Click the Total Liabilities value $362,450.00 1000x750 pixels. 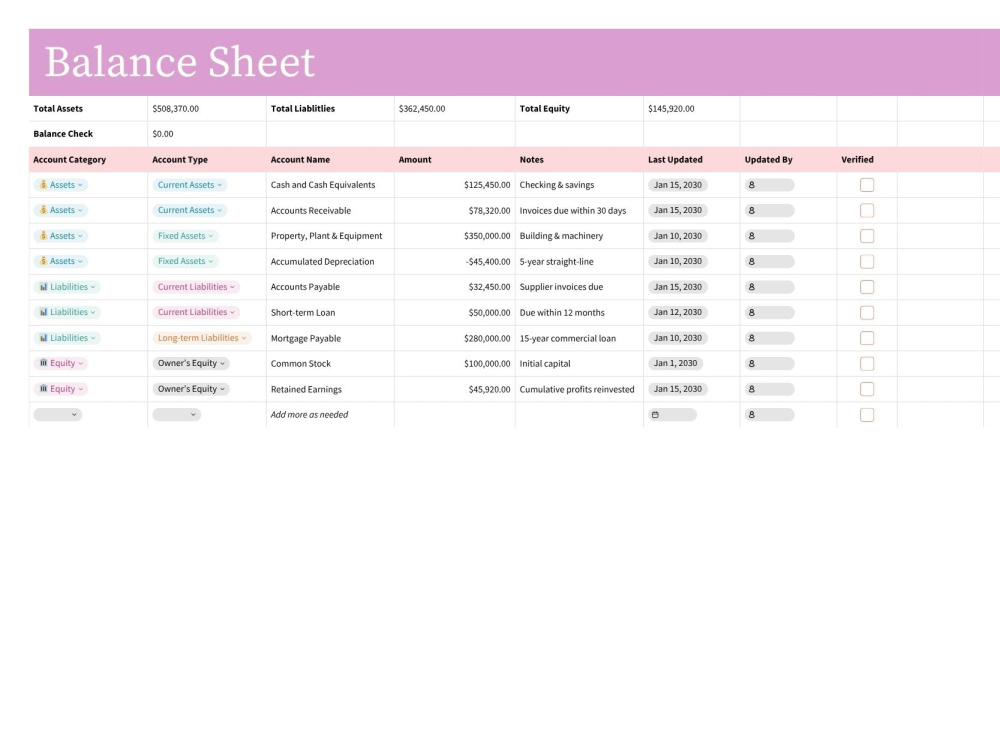(x=422, y=108)
